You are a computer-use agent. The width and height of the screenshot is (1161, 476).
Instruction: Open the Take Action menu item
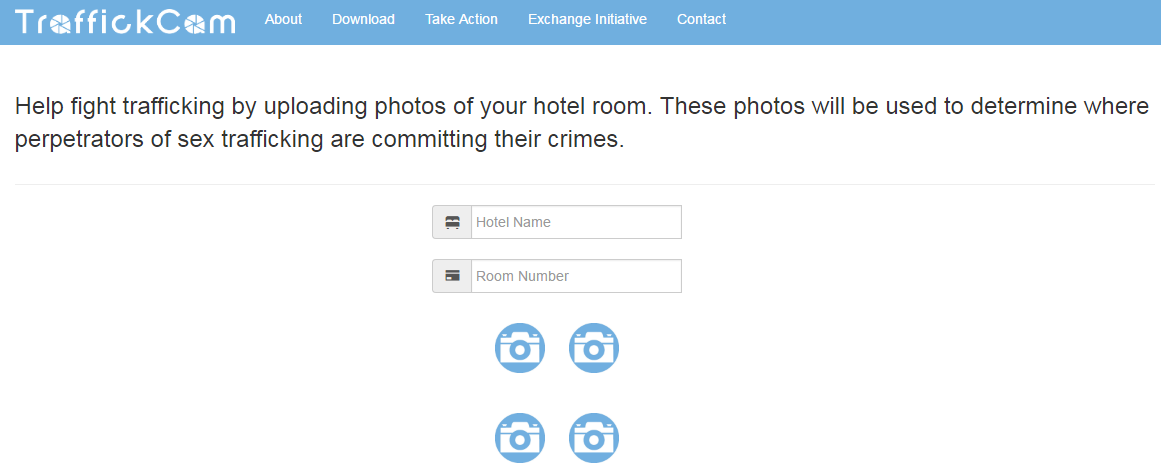pyautogui.click(x=461, y=19)
